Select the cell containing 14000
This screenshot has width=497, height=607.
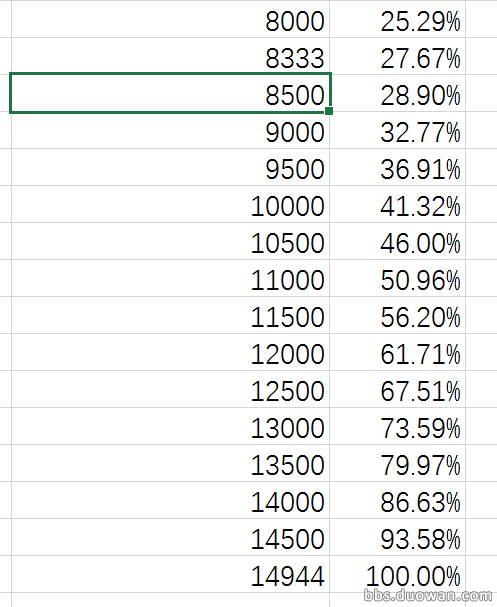pyautogui.click(x=170, y=500)
